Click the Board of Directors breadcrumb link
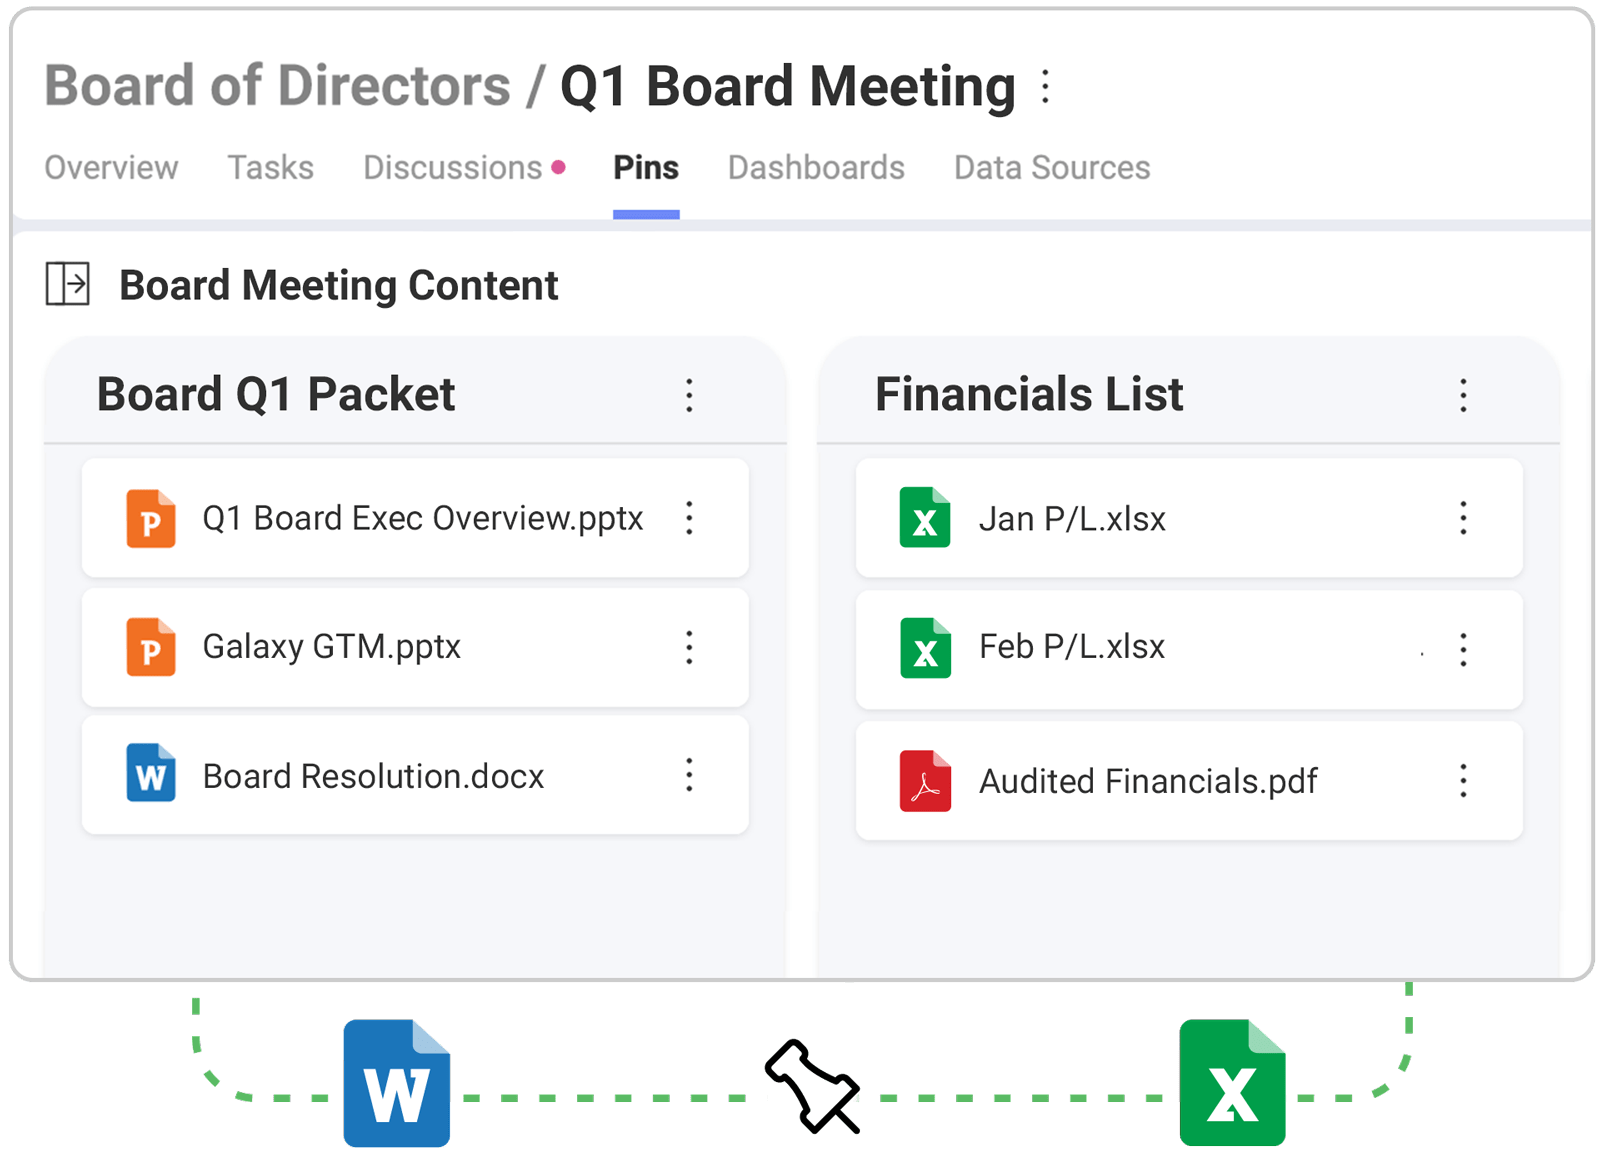This screenshot has width=1600, height=1150. point(277,86)
